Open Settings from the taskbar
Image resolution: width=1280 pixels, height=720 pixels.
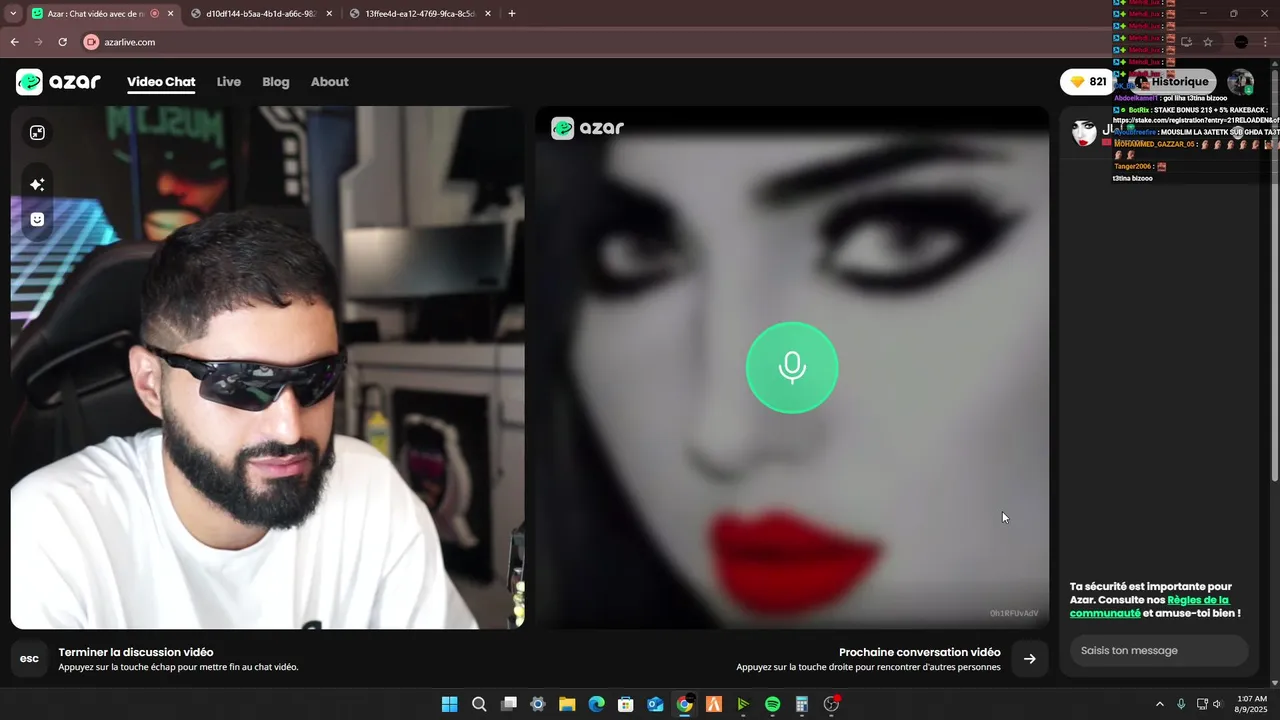(538, 704)
